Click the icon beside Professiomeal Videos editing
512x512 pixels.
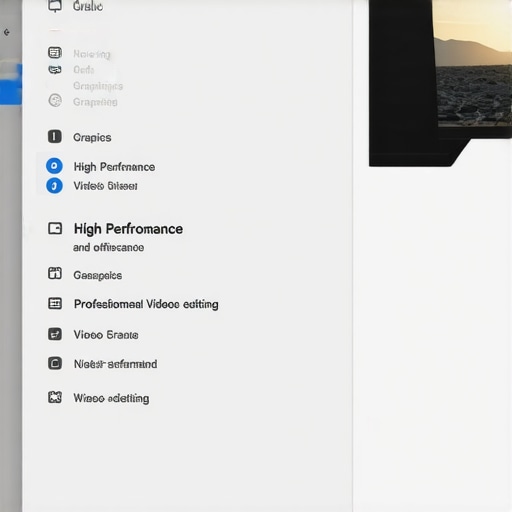[55, 303]
